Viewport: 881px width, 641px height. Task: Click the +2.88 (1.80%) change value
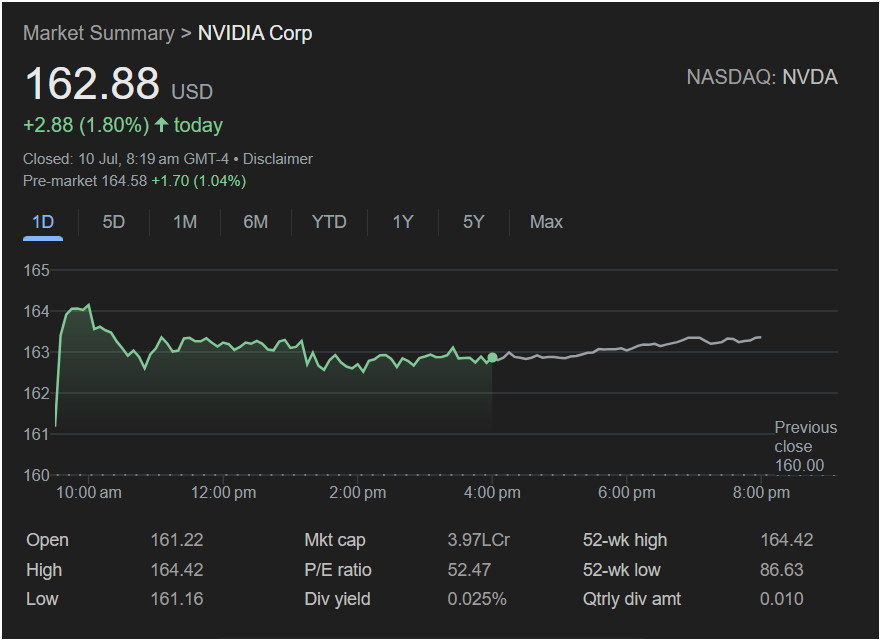coord(86,125)
